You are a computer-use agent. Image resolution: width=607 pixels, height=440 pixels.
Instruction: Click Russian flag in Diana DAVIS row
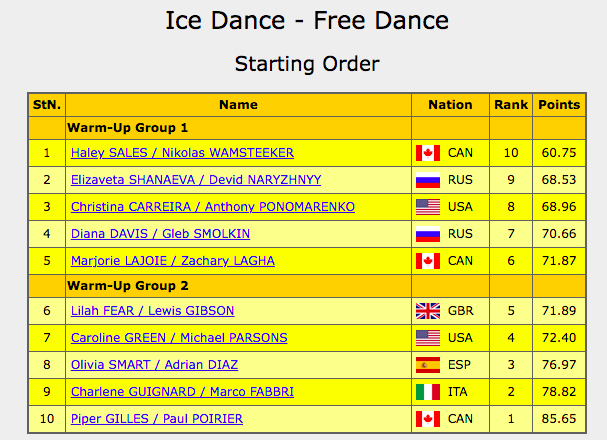[428, 234]
